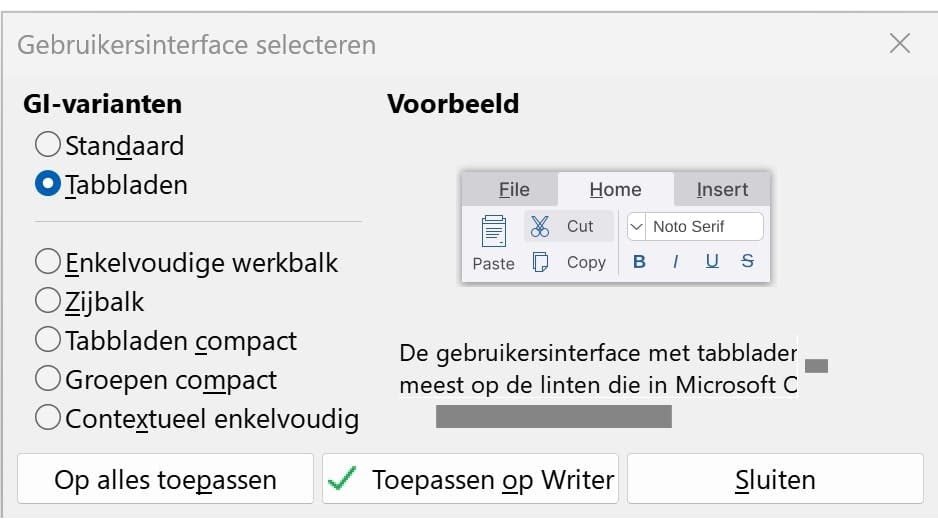Click the Paste clipboard icon in preview

[493, 231]
